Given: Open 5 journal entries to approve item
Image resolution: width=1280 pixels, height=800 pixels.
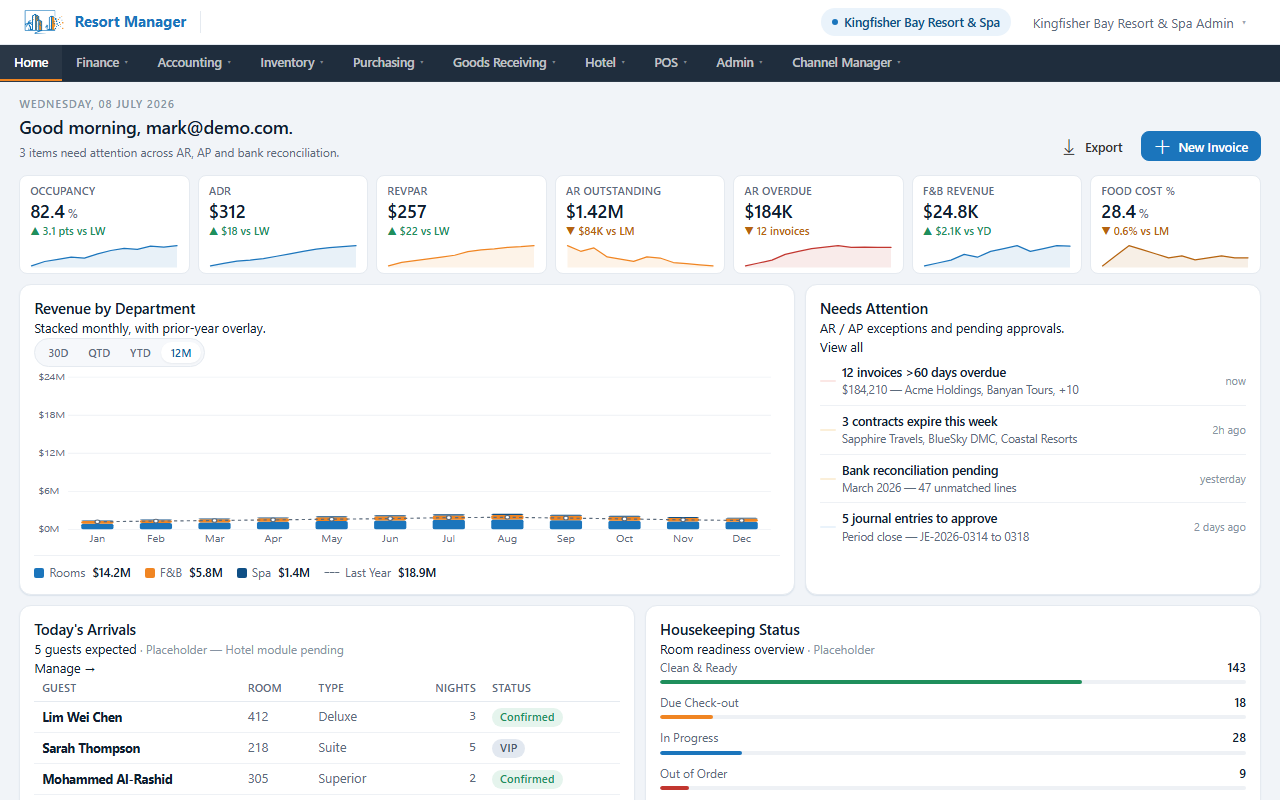Looking at the screenshot, I should [1033, 527].
